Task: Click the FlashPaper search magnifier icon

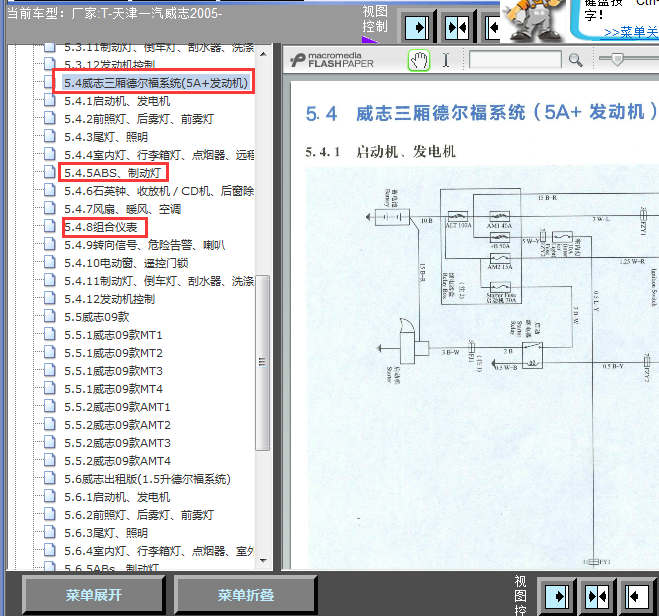Action: tap(575, 61)
